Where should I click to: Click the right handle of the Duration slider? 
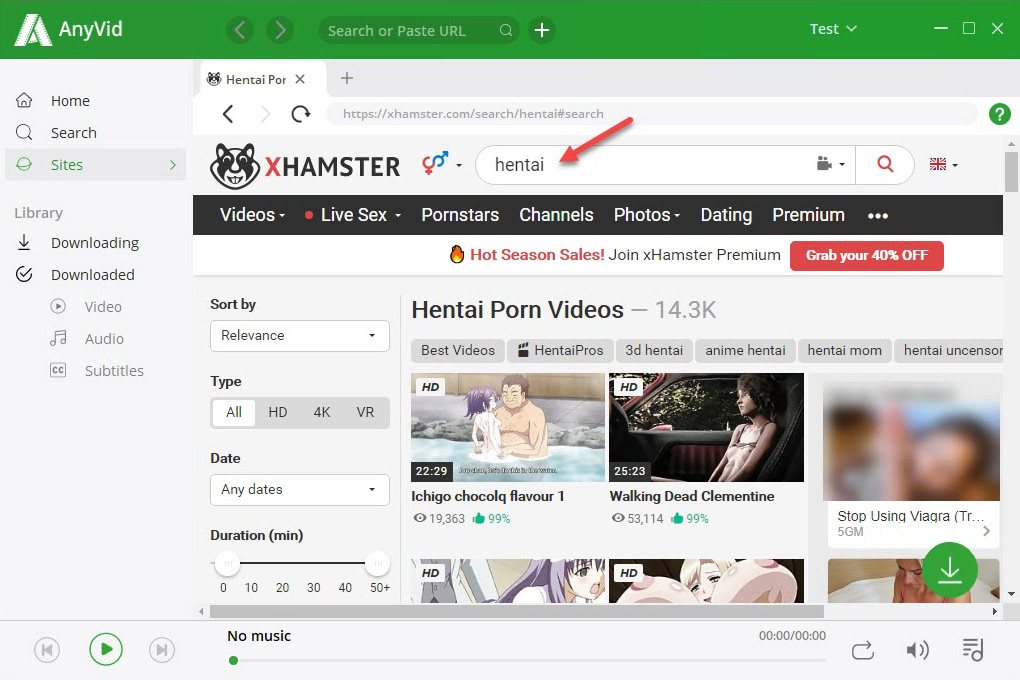tap(377, 563)
